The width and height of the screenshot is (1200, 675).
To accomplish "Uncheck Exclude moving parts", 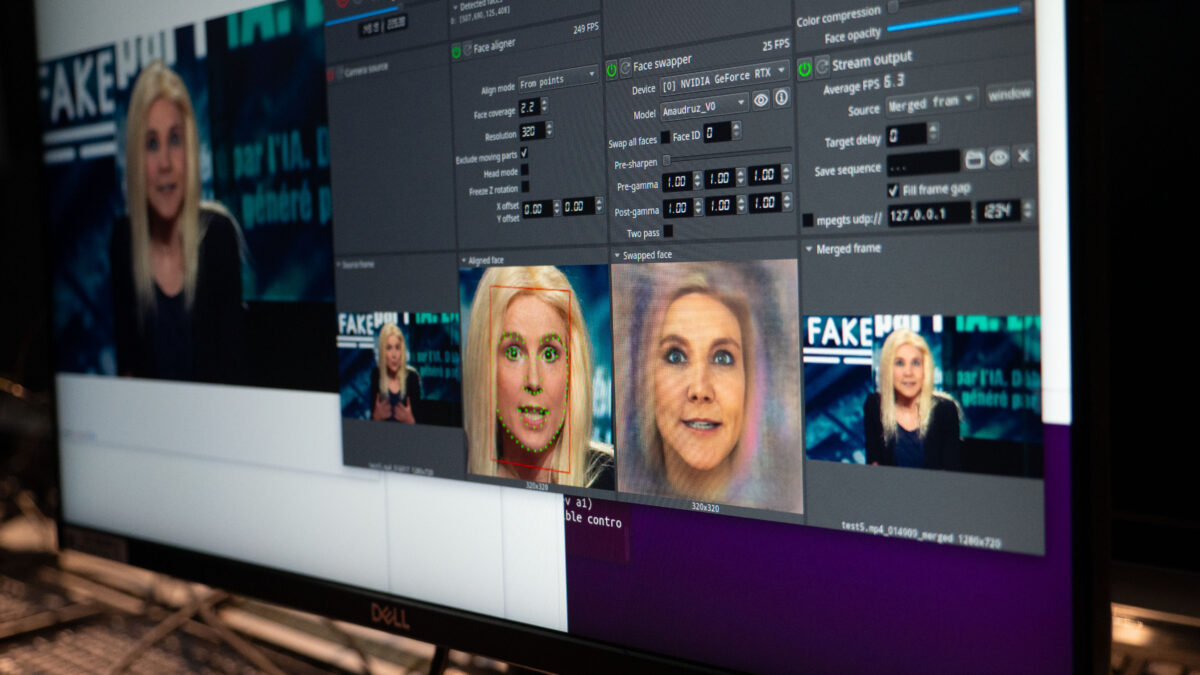I will [524, 153].
